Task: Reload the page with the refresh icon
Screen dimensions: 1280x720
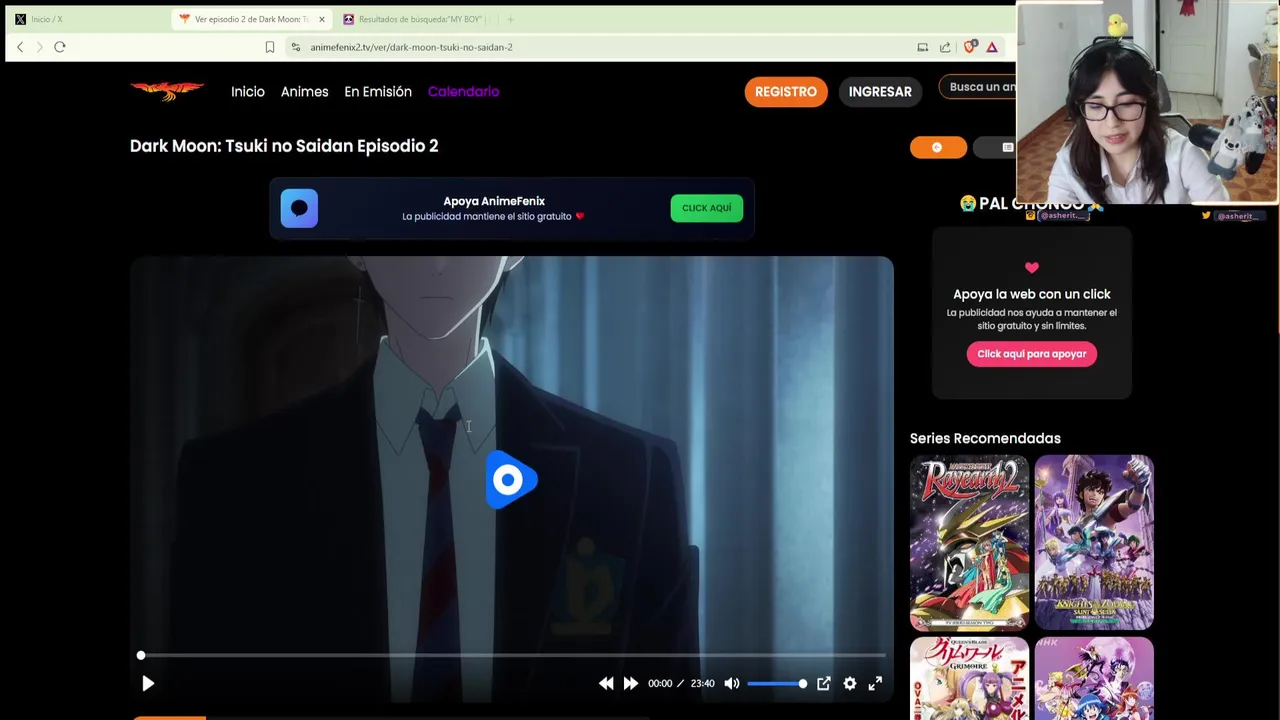Action: pos(60,47)
